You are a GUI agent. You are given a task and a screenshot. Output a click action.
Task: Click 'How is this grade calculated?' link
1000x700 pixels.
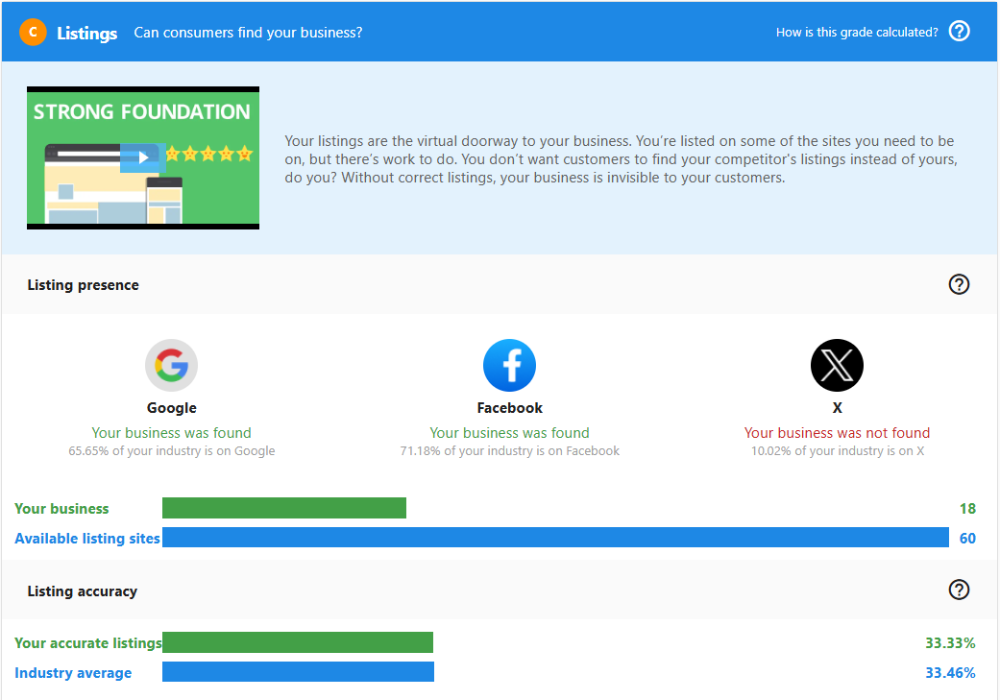[856, 32]
